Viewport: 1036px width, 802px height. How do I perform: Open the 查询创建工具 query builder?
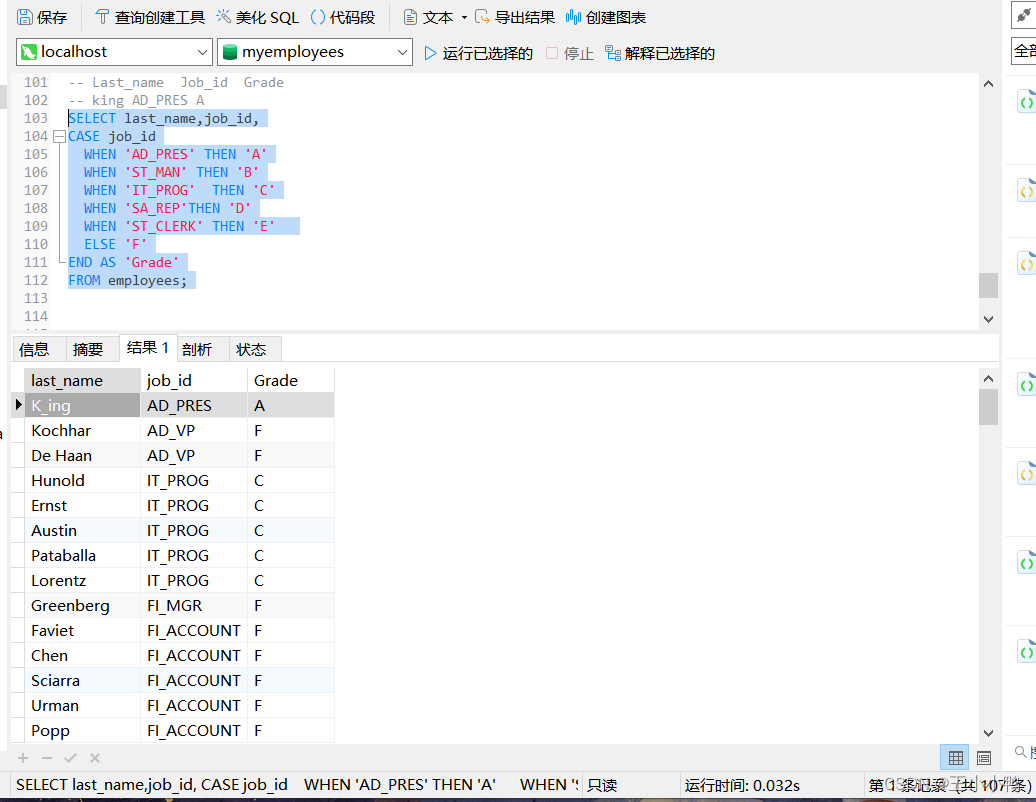150,17
